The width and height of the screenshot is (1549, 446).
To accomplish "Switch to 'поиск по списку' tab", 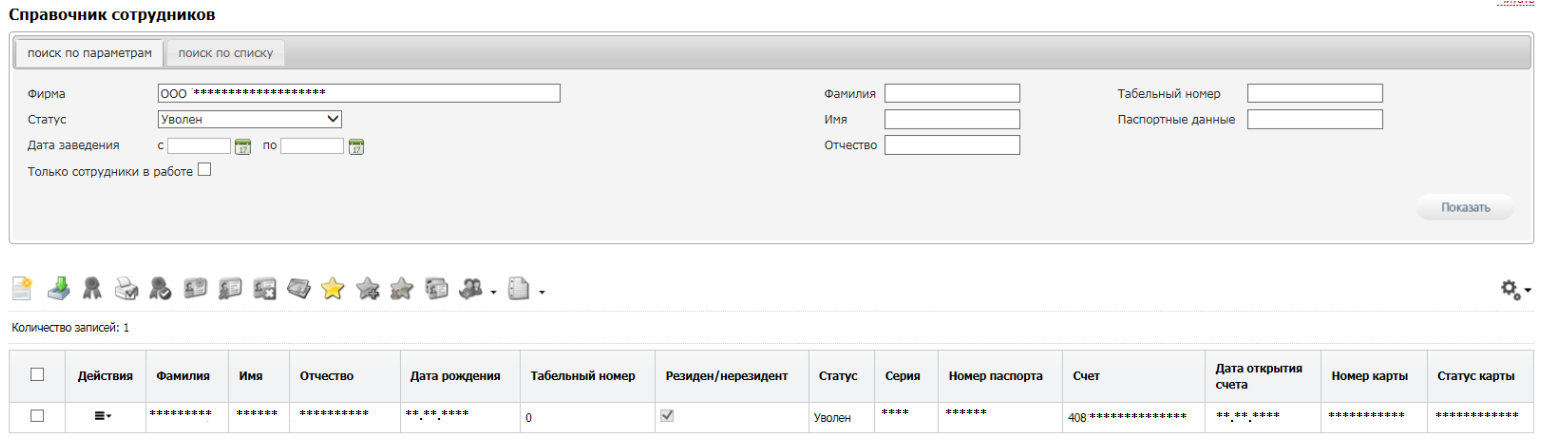I will coord(225,52).
